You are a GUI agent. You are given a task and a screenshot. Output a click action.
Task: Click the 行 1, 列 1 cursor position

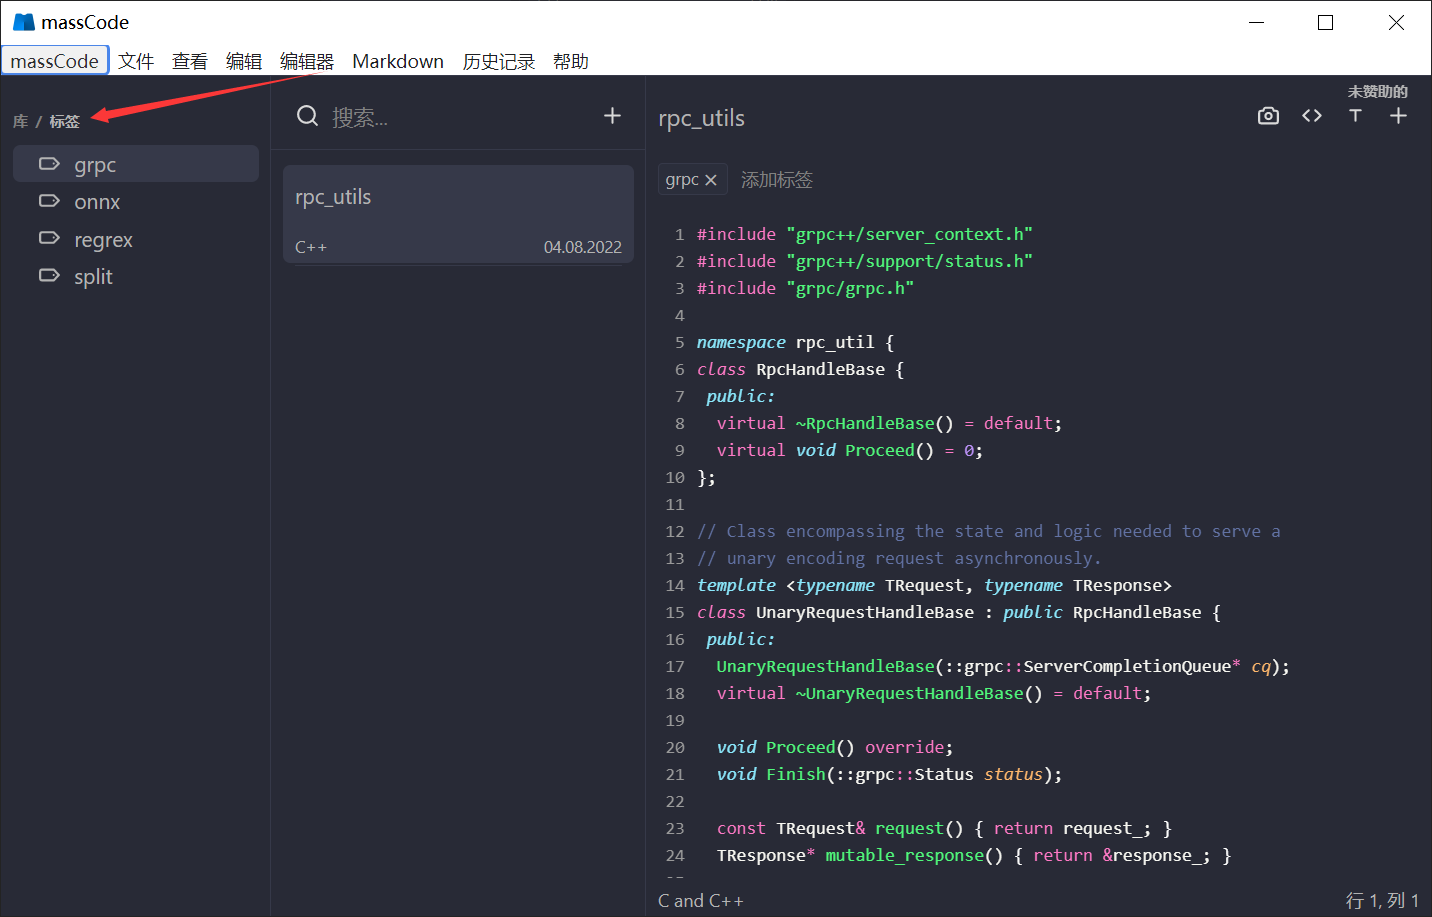click(1382, 901)
